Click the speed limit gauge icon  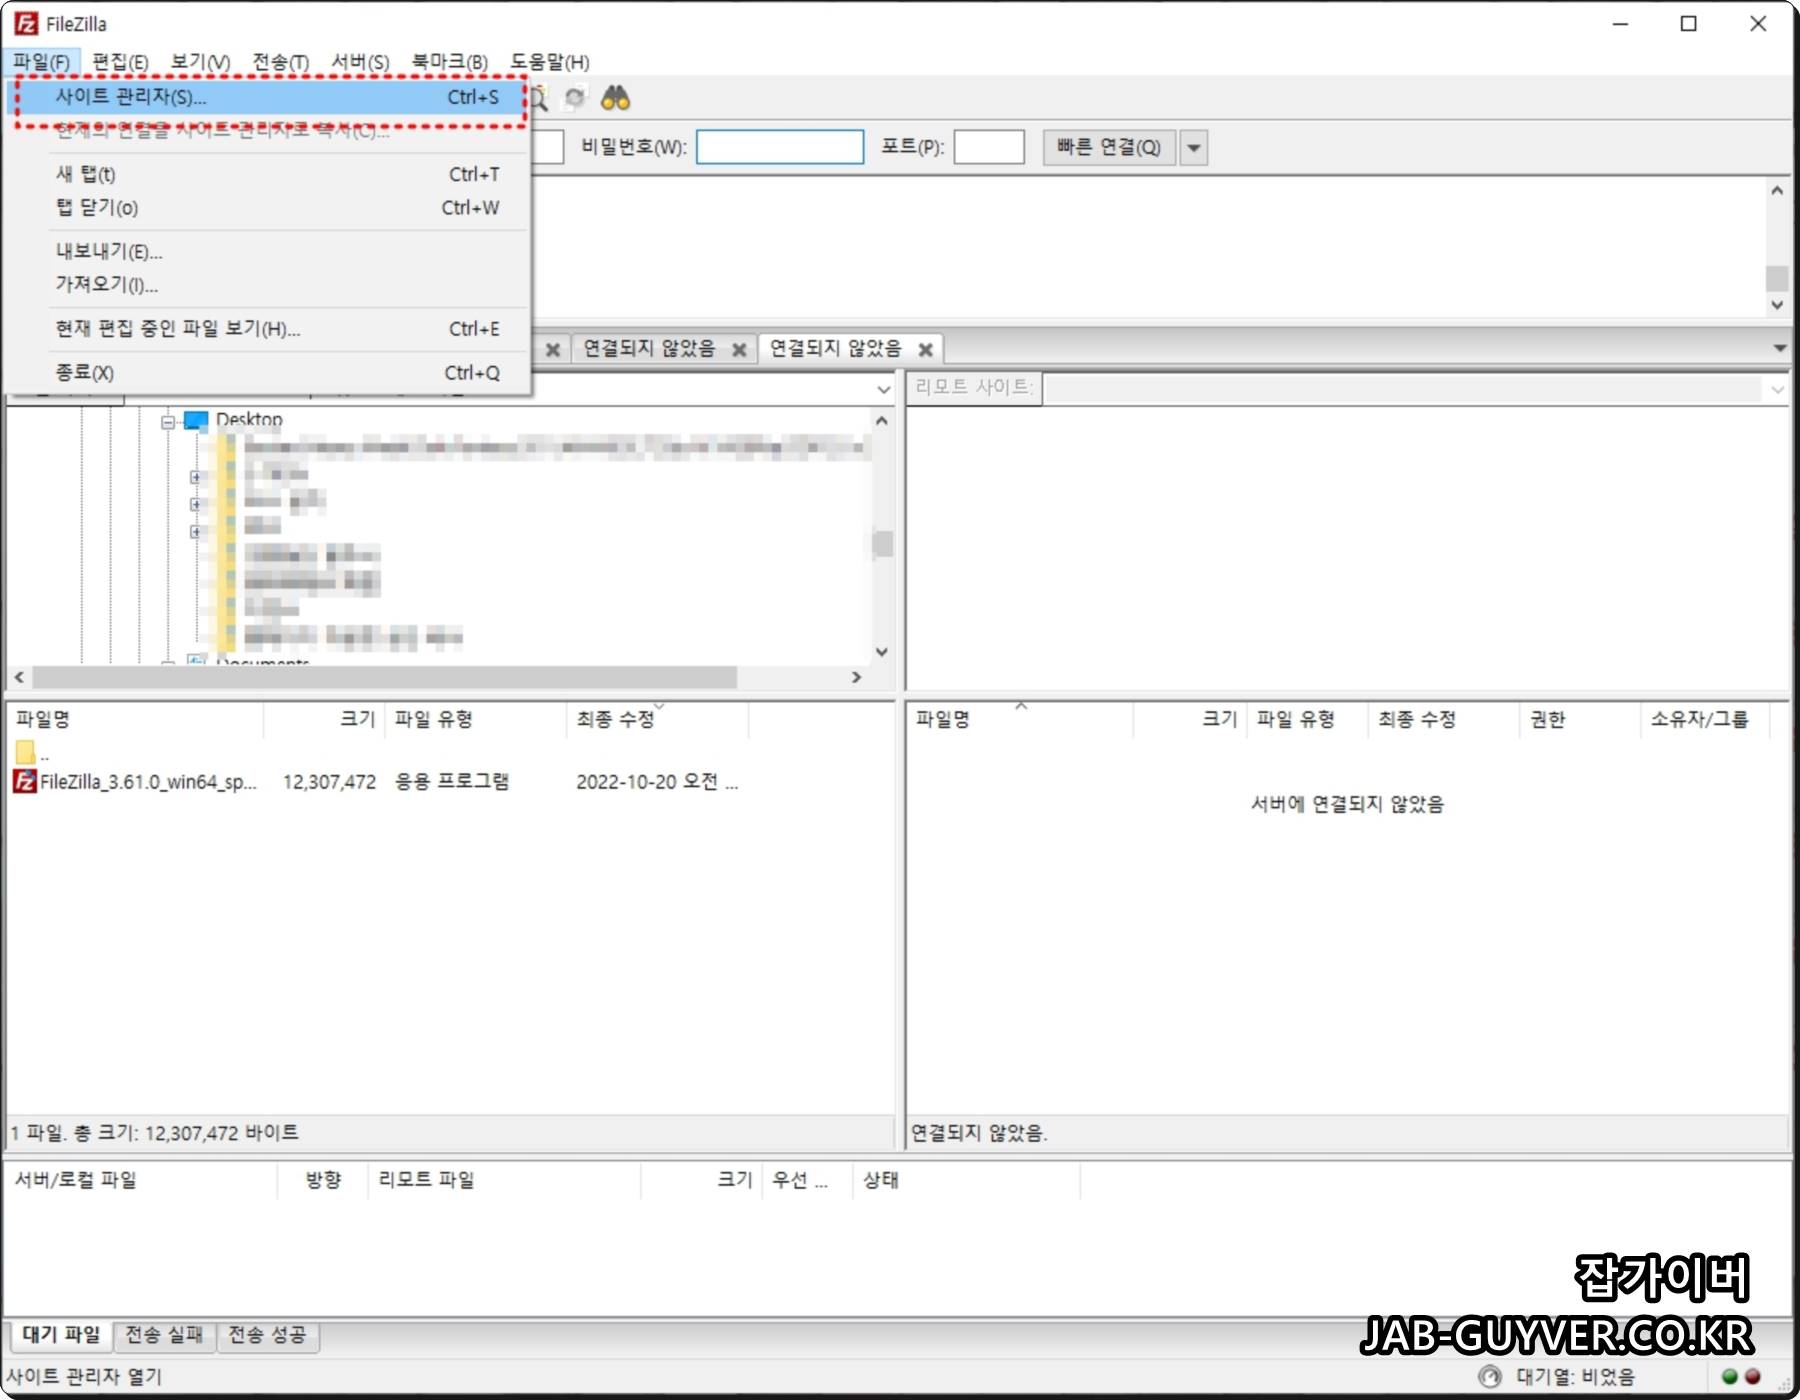pyautogui.click(x=1490, y=1377)
